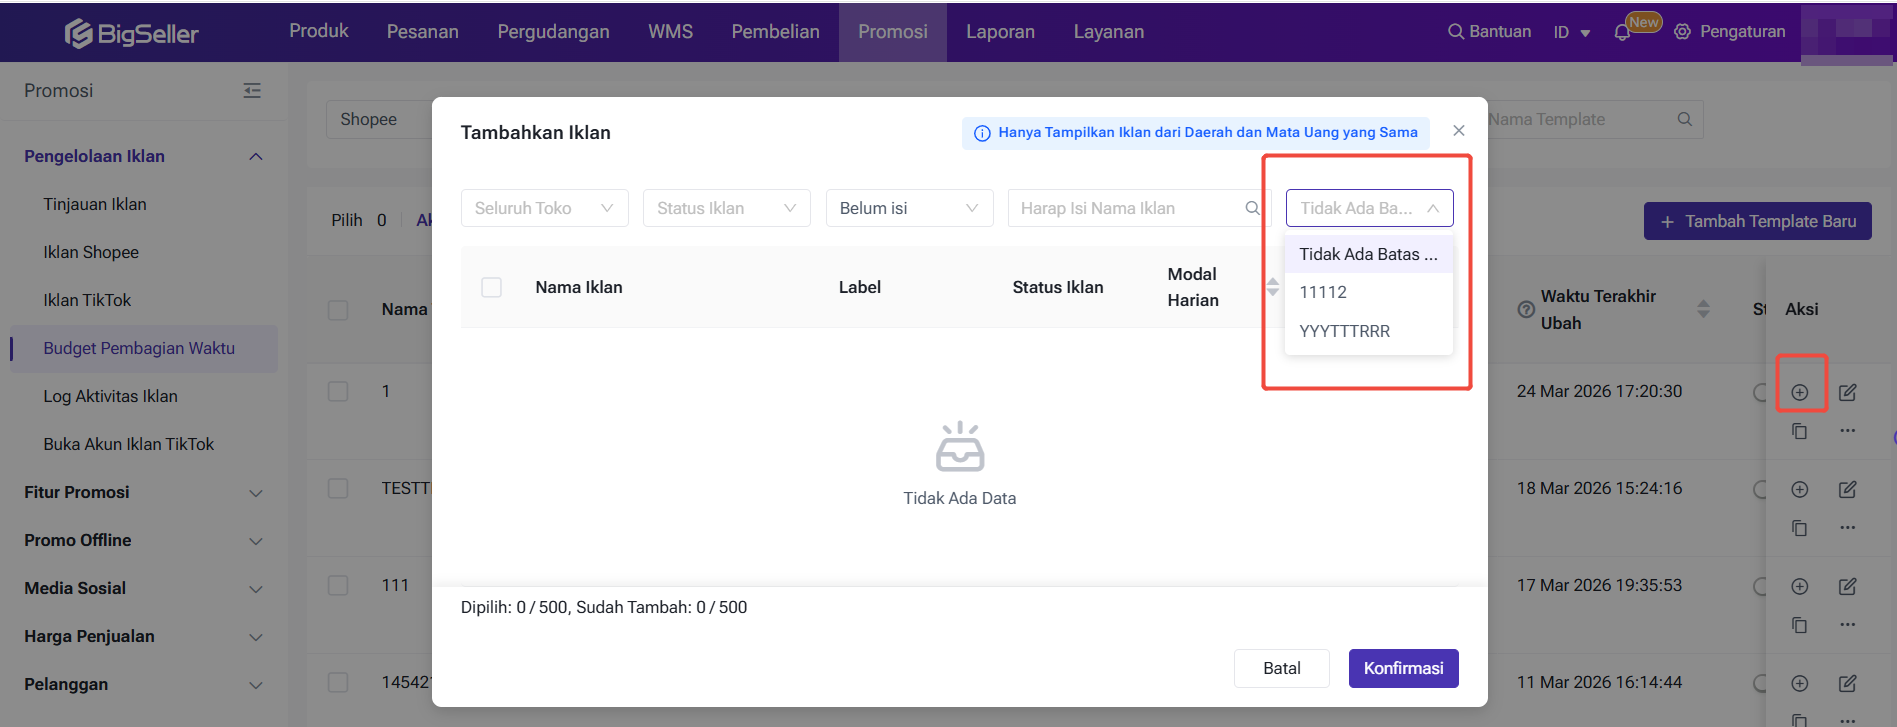Click the notification bell icon
This screenshot has height=727, width=1897.
coord(1622,33)
